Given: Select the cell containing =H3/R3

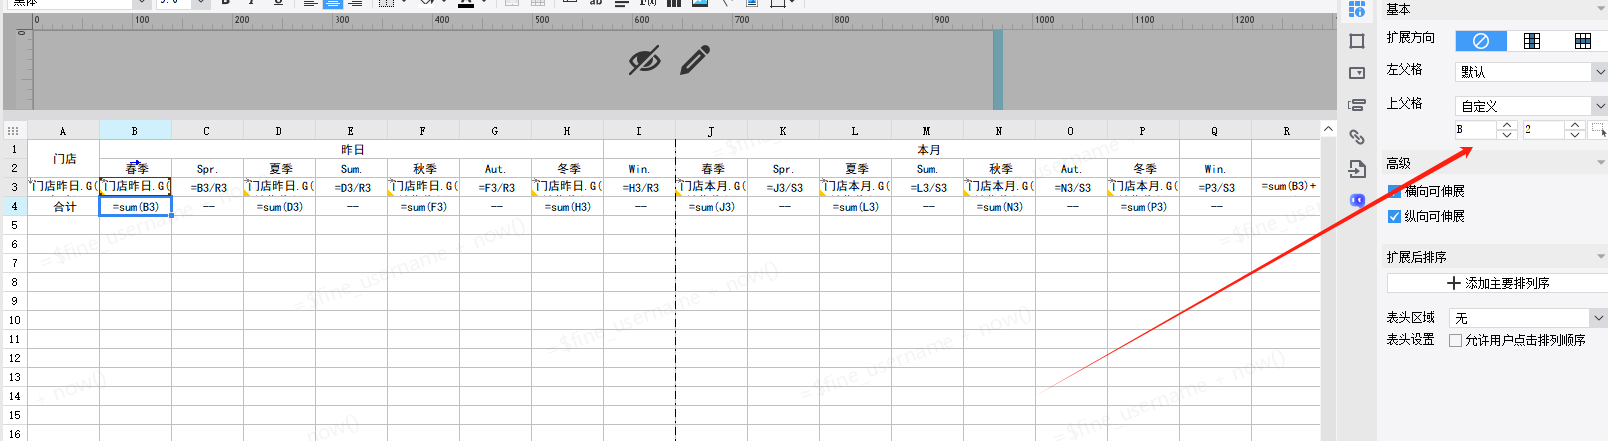Looking at the screenshot, I should [x=639, y=187].
